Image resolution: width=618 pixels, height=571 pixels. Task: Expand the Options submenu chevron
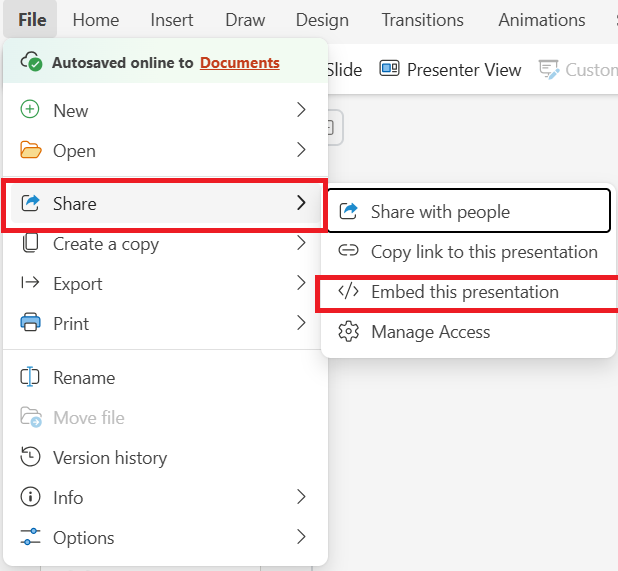pyautogui.click(x=301, y=537)
